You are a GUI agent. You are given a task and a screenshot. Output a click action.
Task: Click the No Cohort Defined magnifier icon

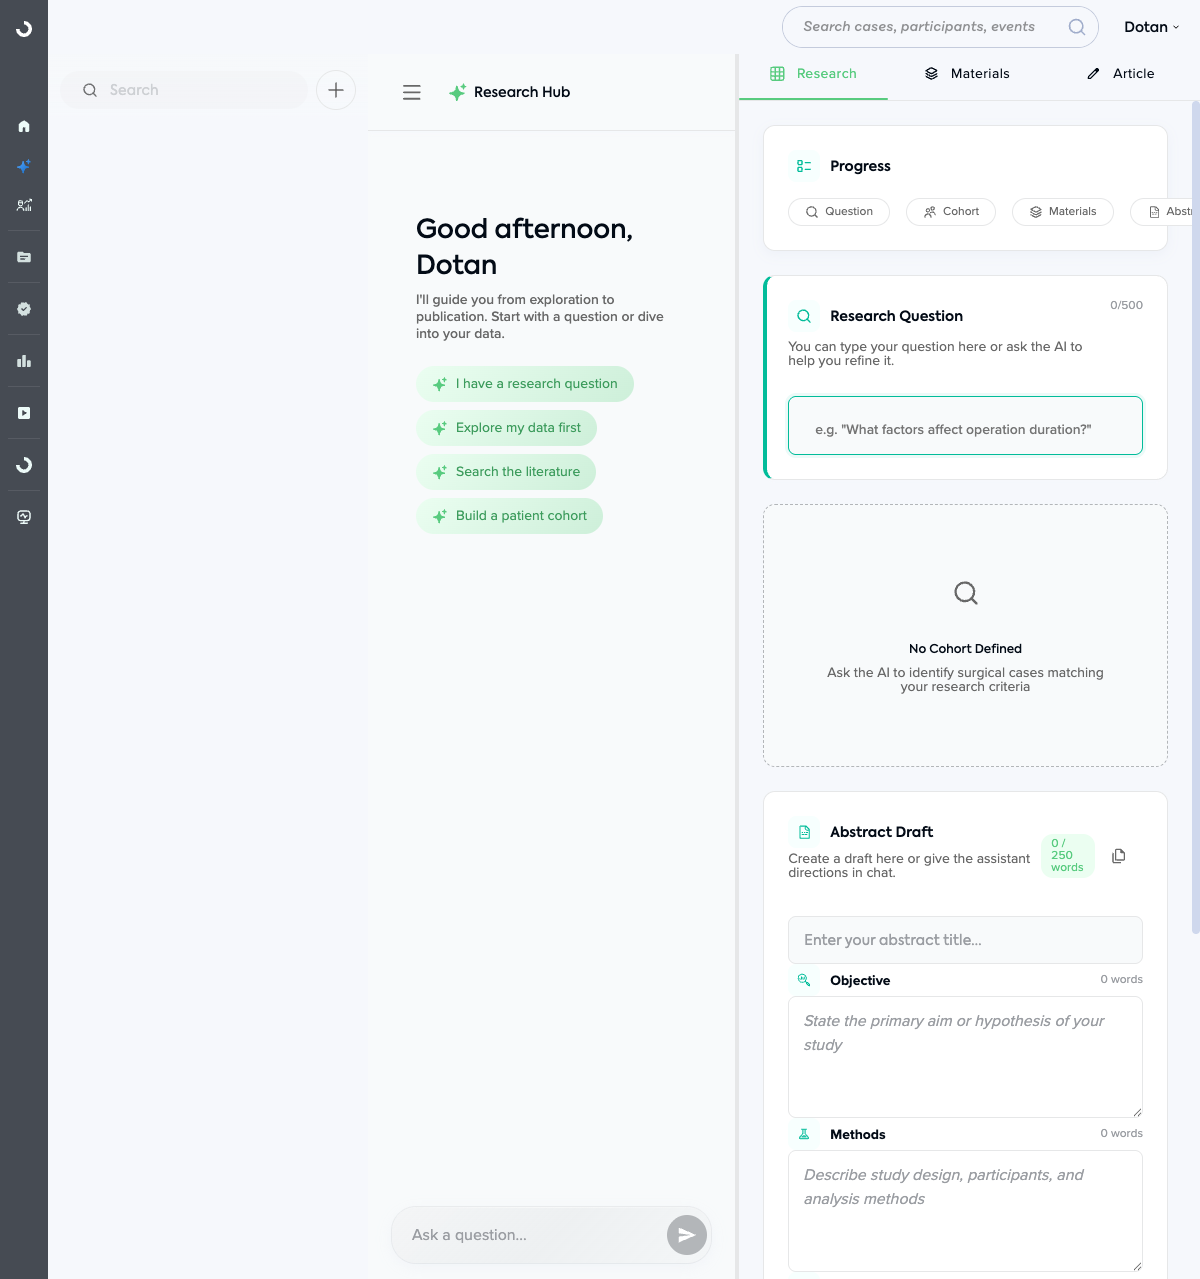[966, 593]
